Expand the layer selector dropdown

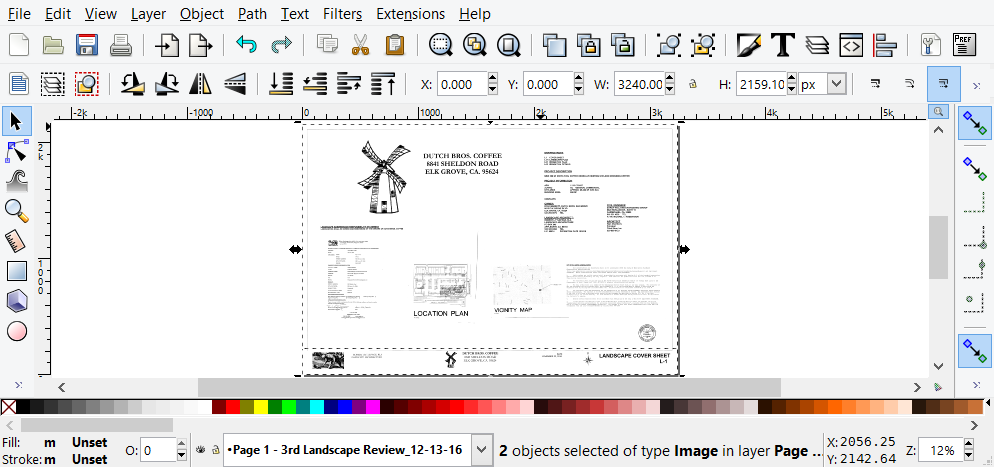[x=482, y=450]
